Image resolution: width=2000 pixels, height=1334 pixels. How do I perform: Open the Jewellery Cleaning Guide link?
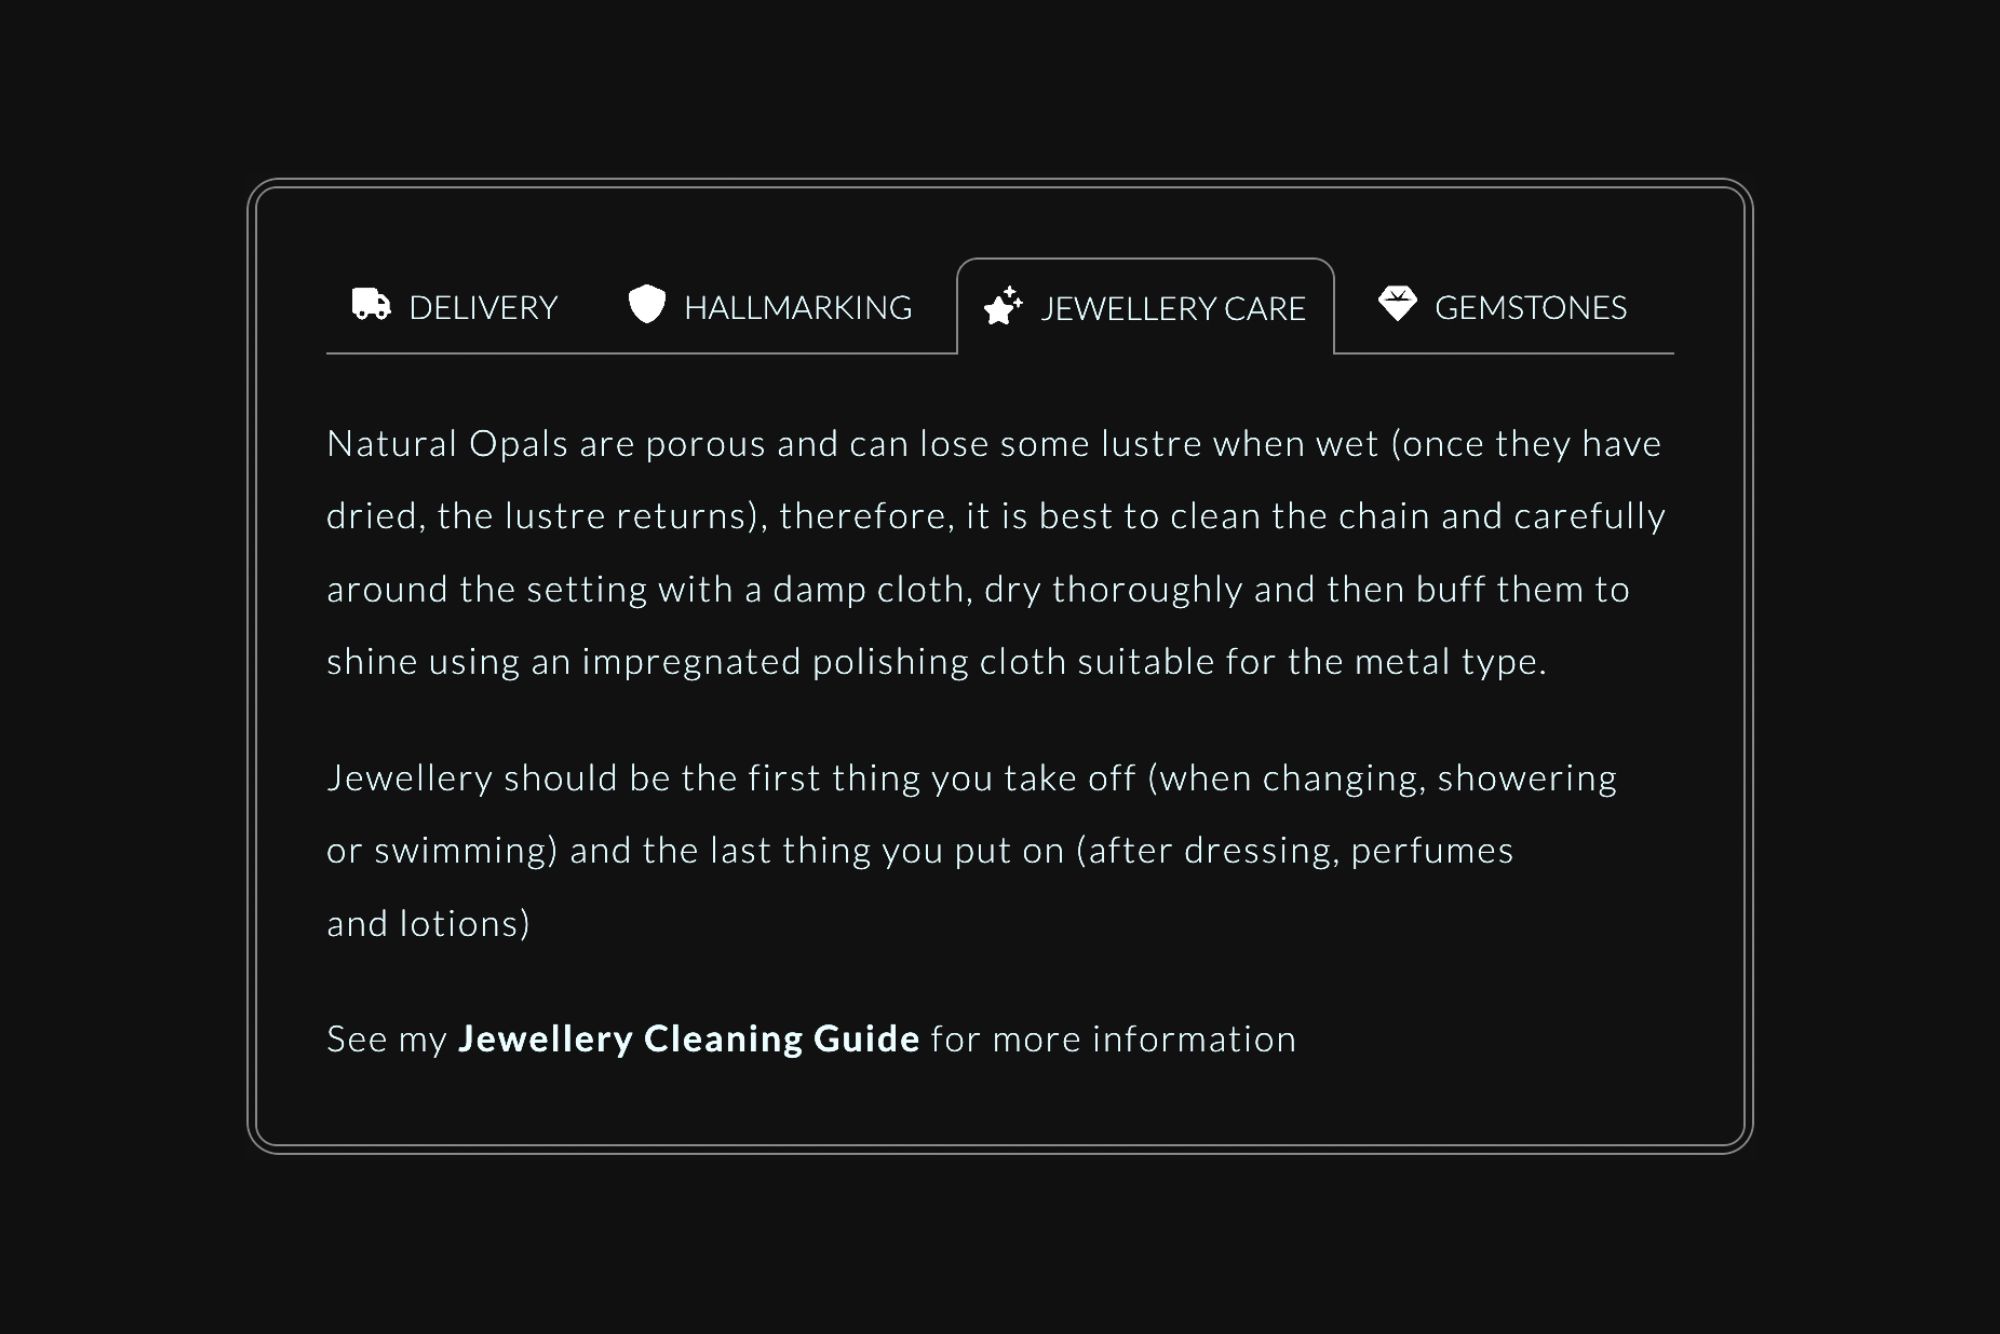coord(688,1039)
